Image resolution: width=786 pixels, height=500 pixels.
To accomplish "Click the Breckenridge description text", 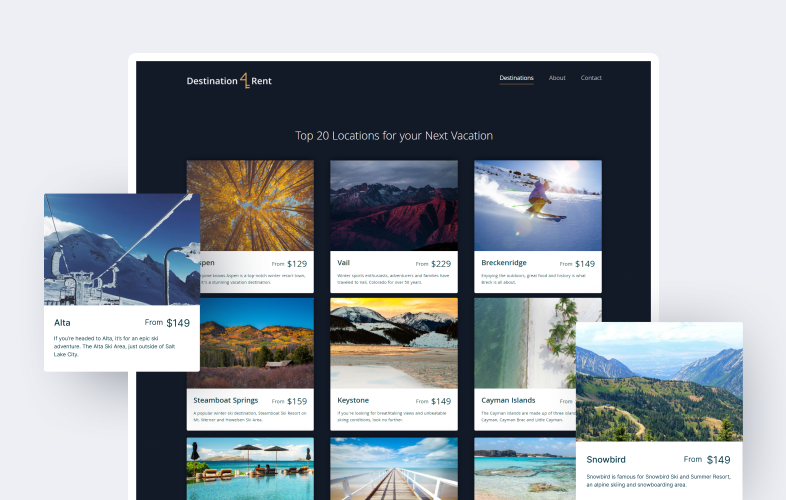I will 533,279.
